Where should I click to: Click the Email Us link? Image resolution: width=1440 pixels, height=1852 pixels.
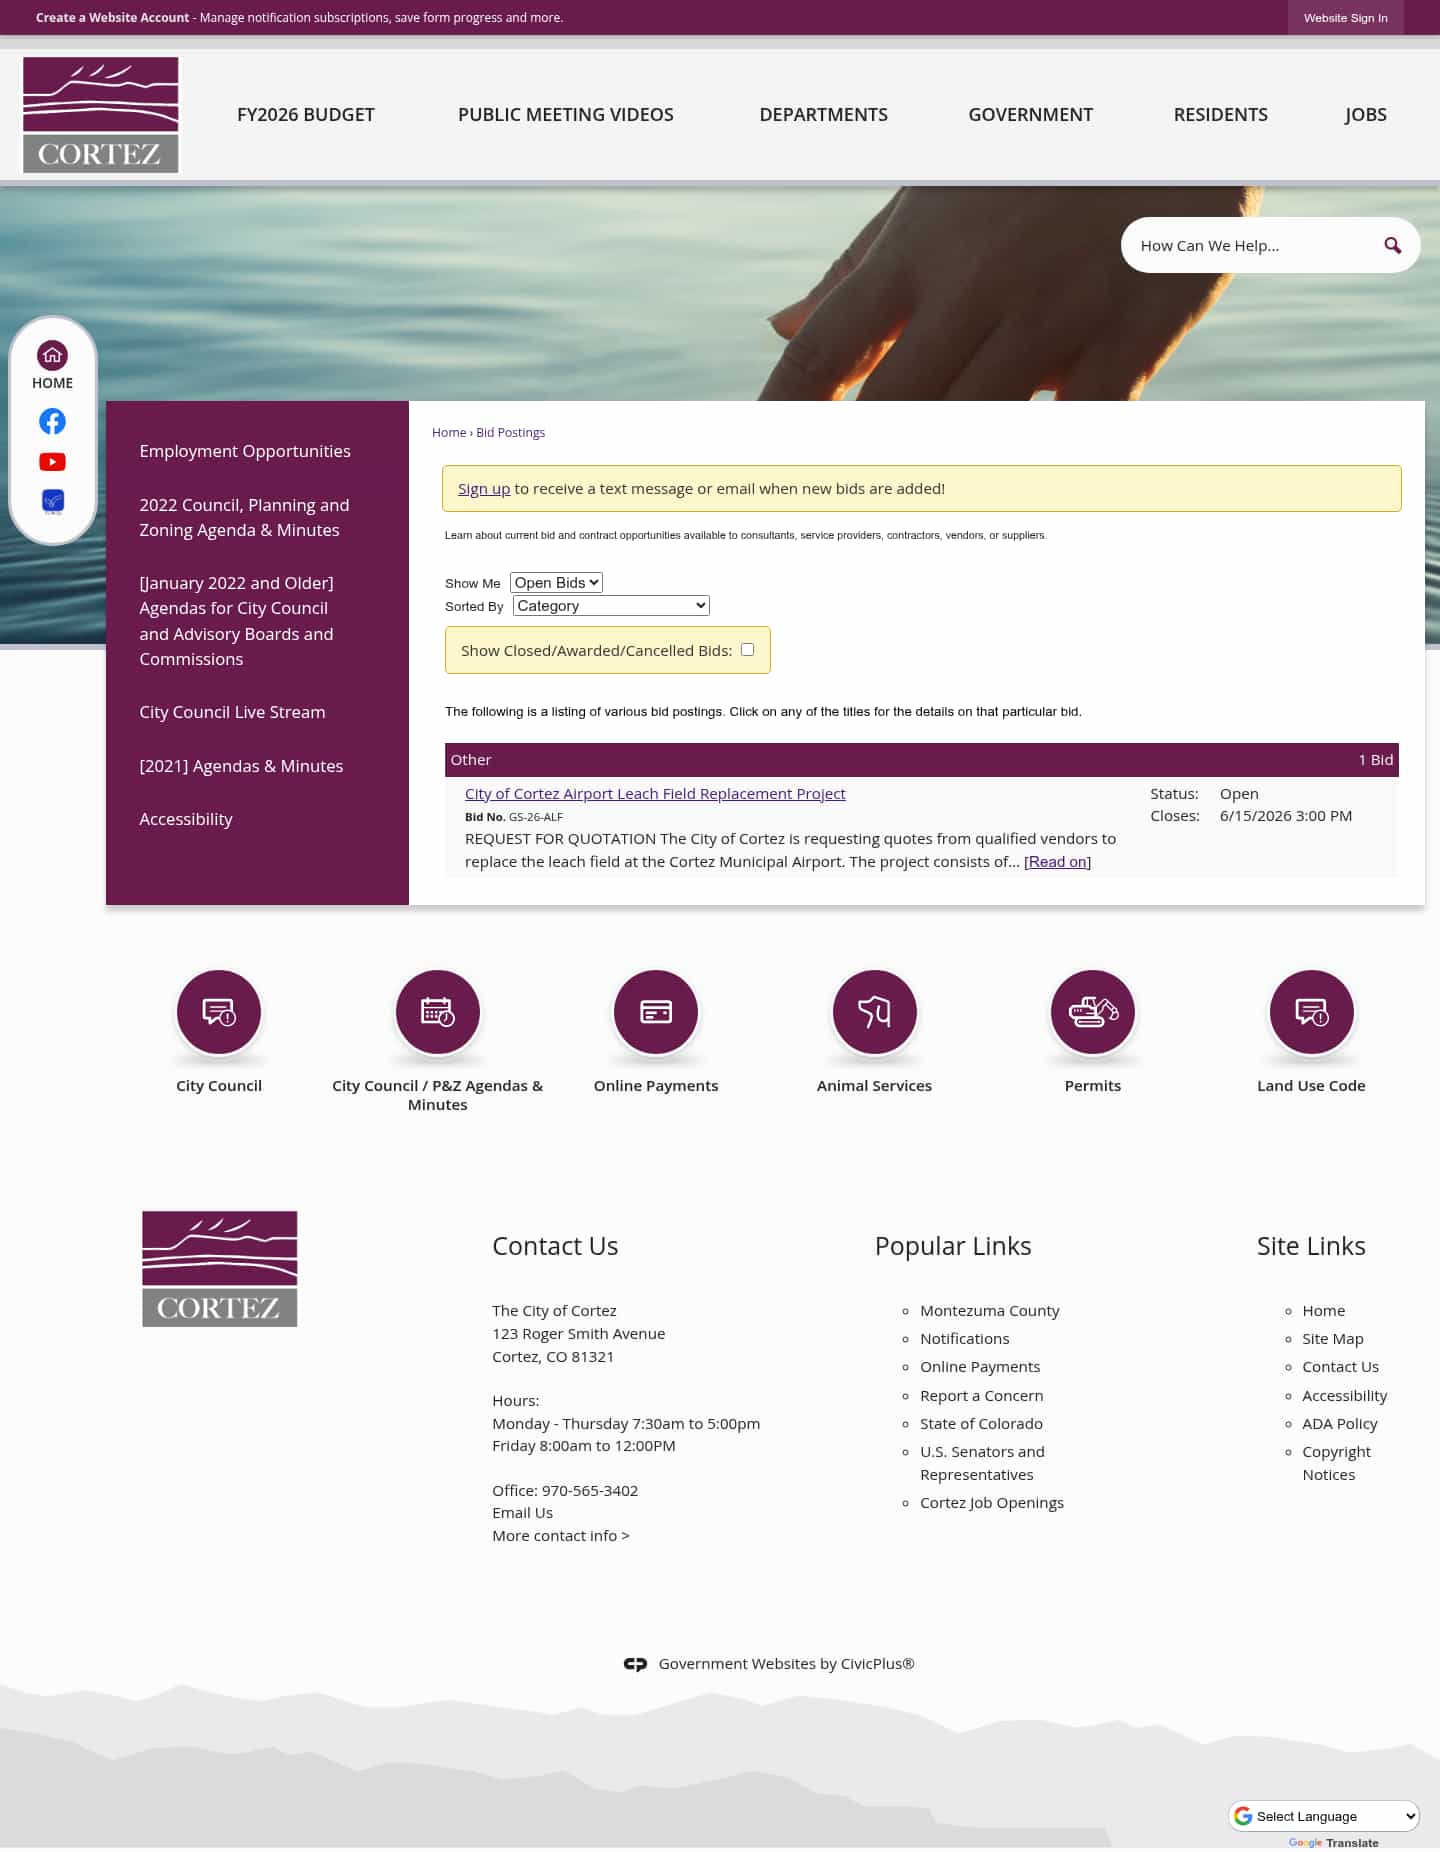[x=522, y=1513]
